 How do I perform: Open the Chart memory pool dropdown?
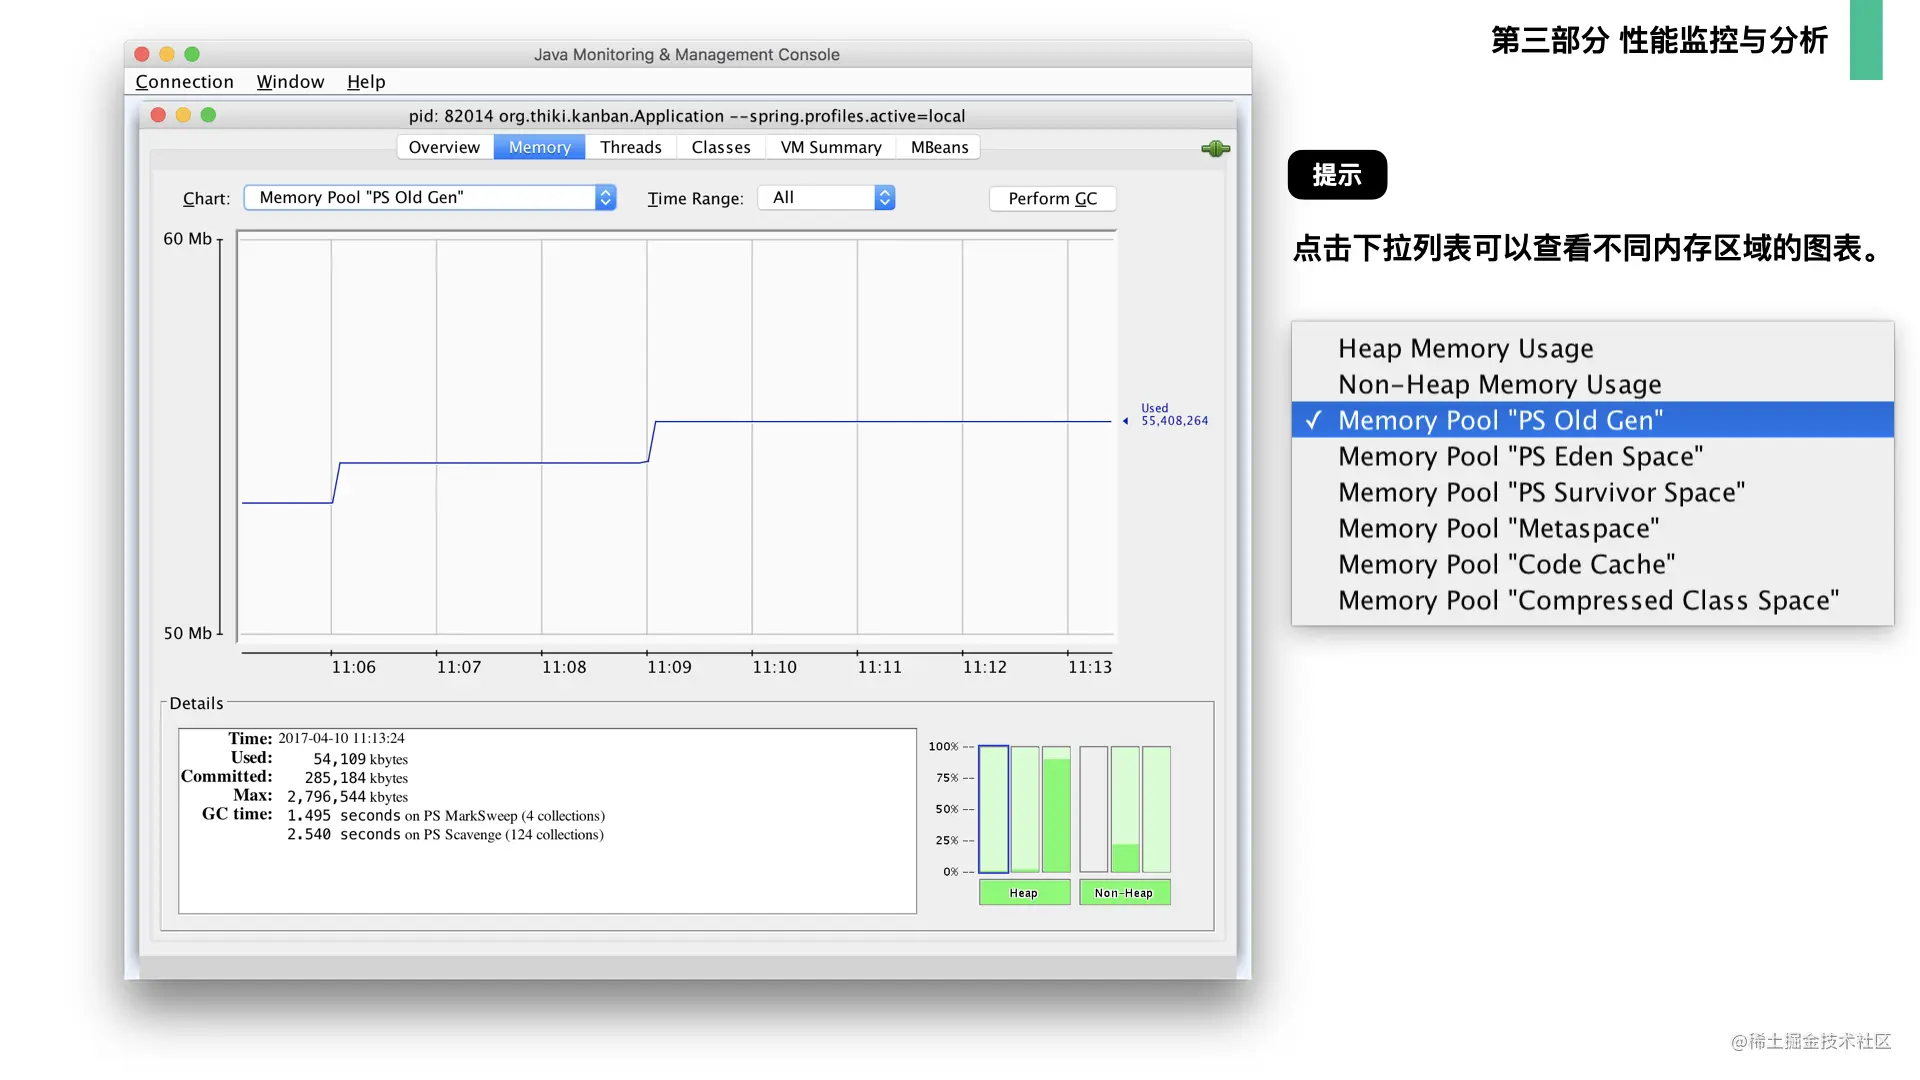[x=430, y=198]
